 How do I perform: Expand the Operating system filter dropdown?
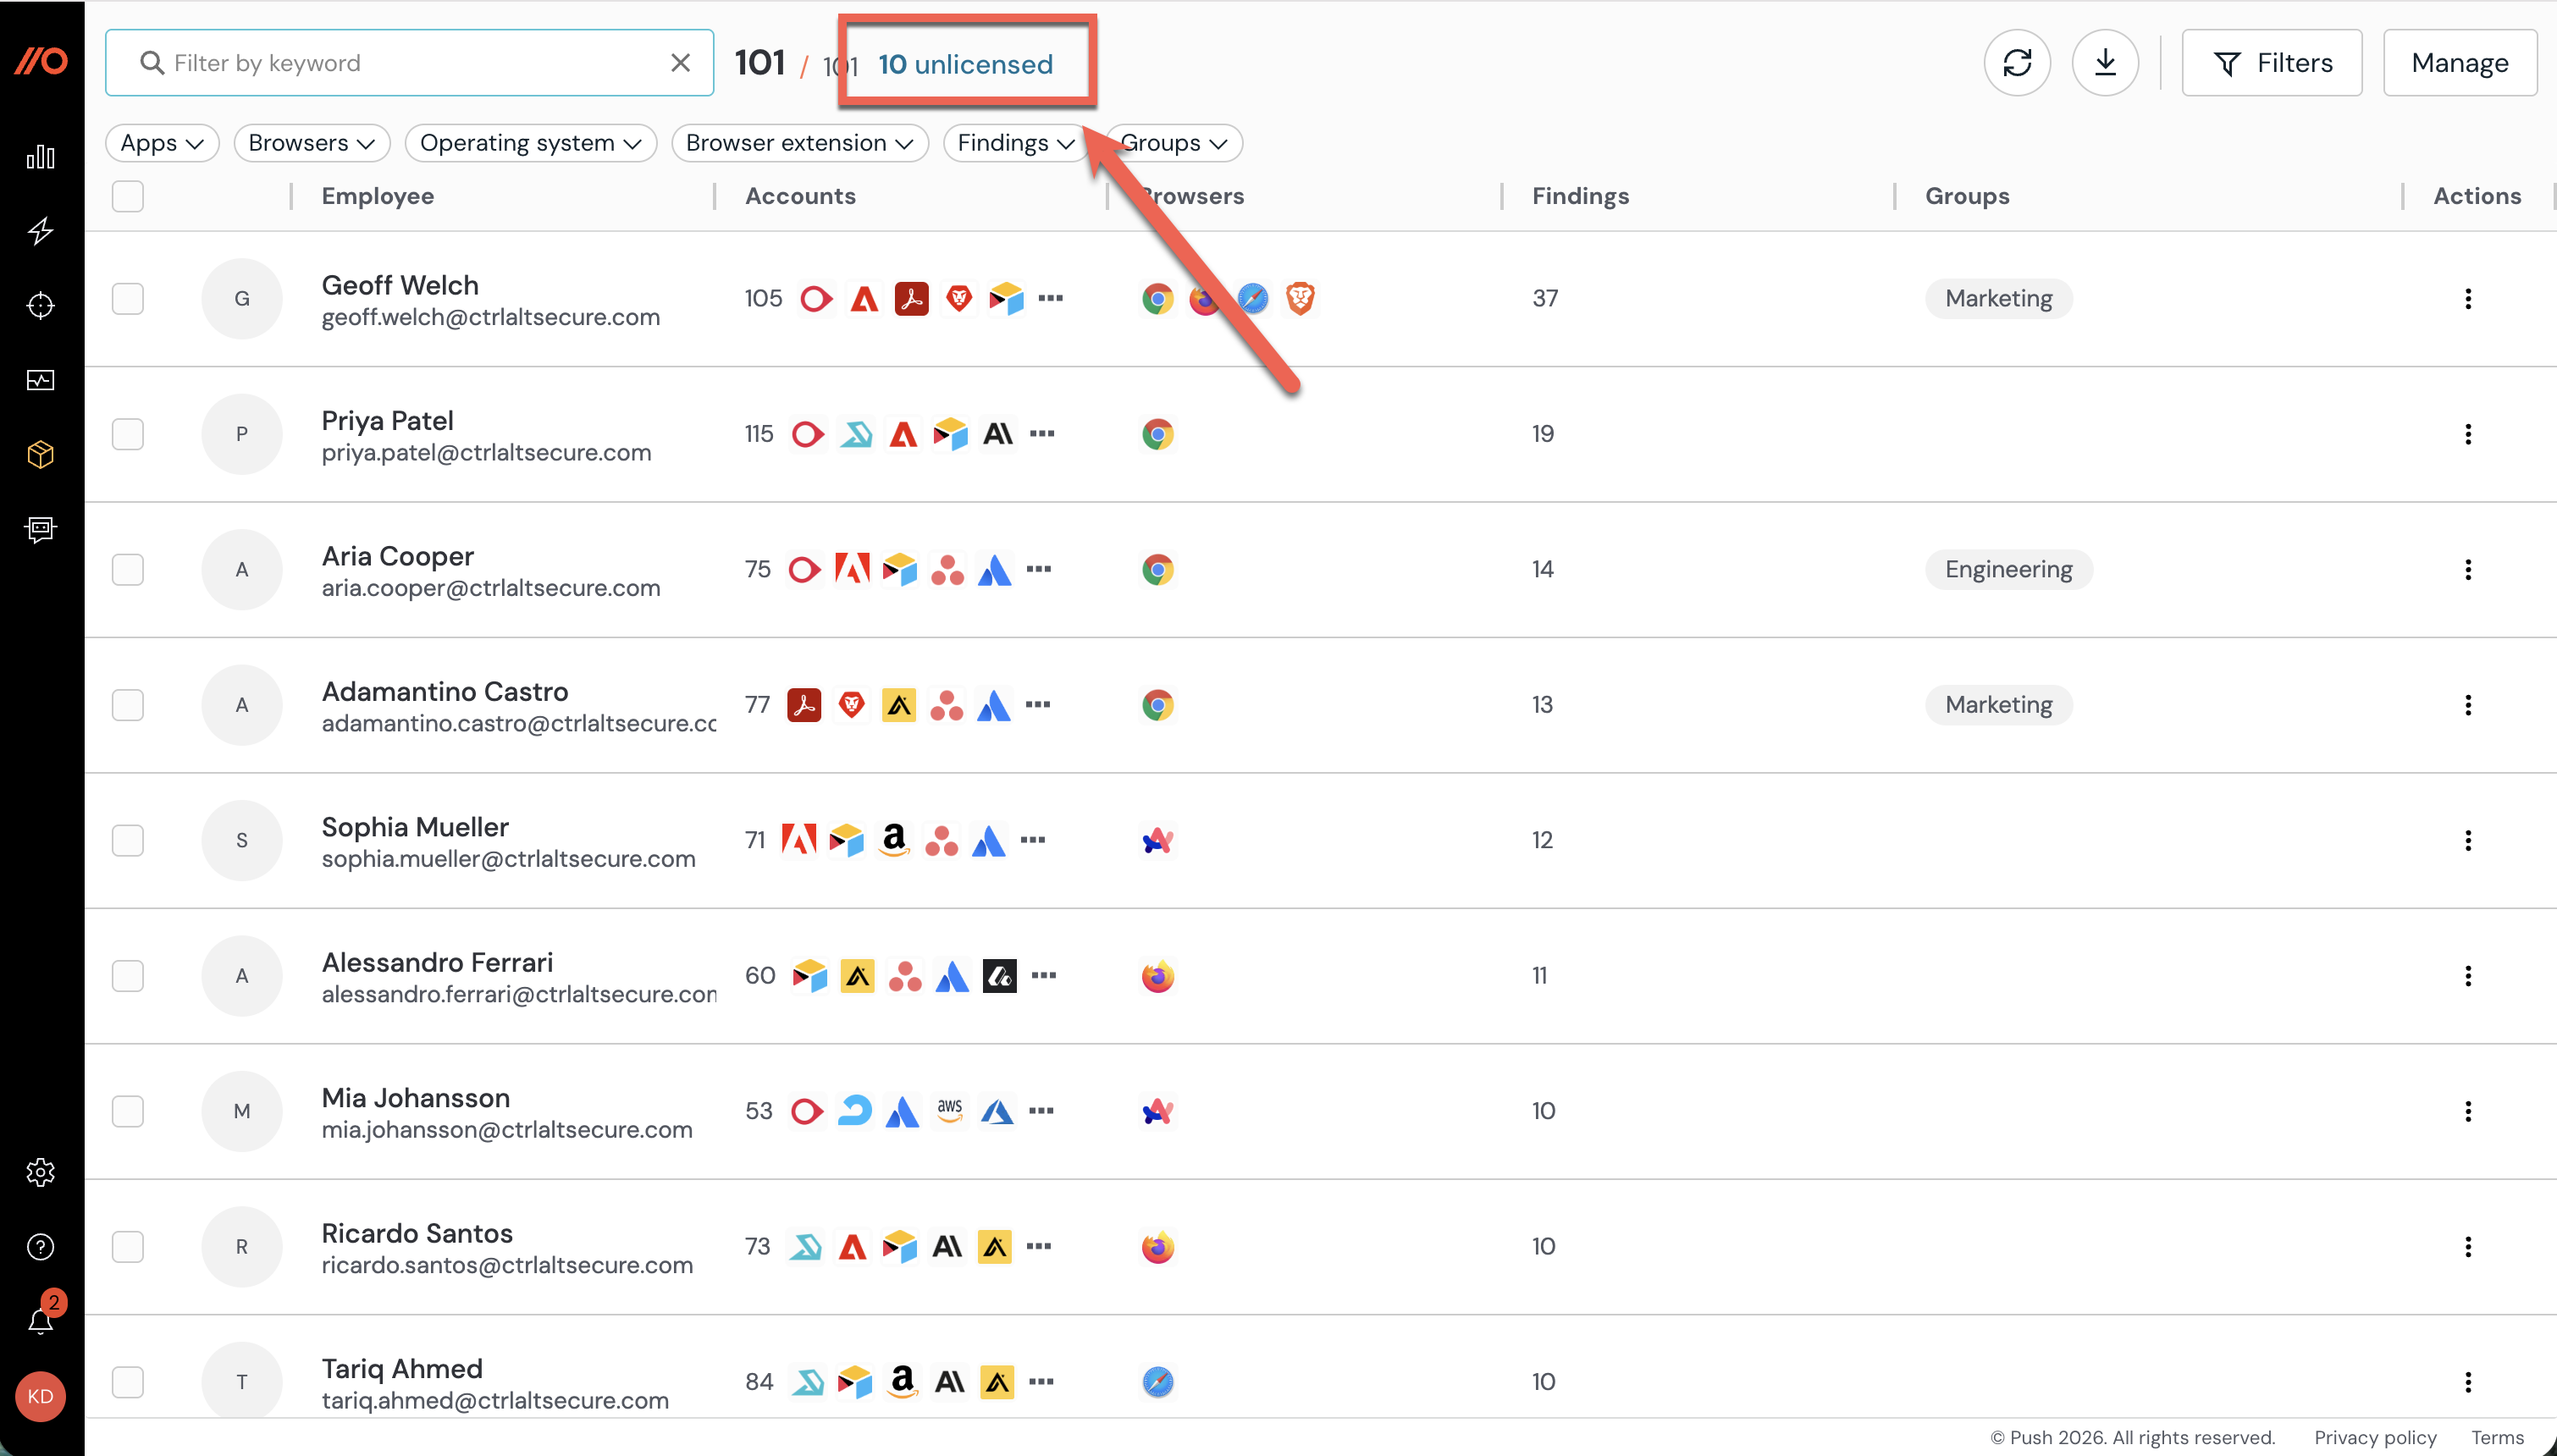click(x=530, y=143)
